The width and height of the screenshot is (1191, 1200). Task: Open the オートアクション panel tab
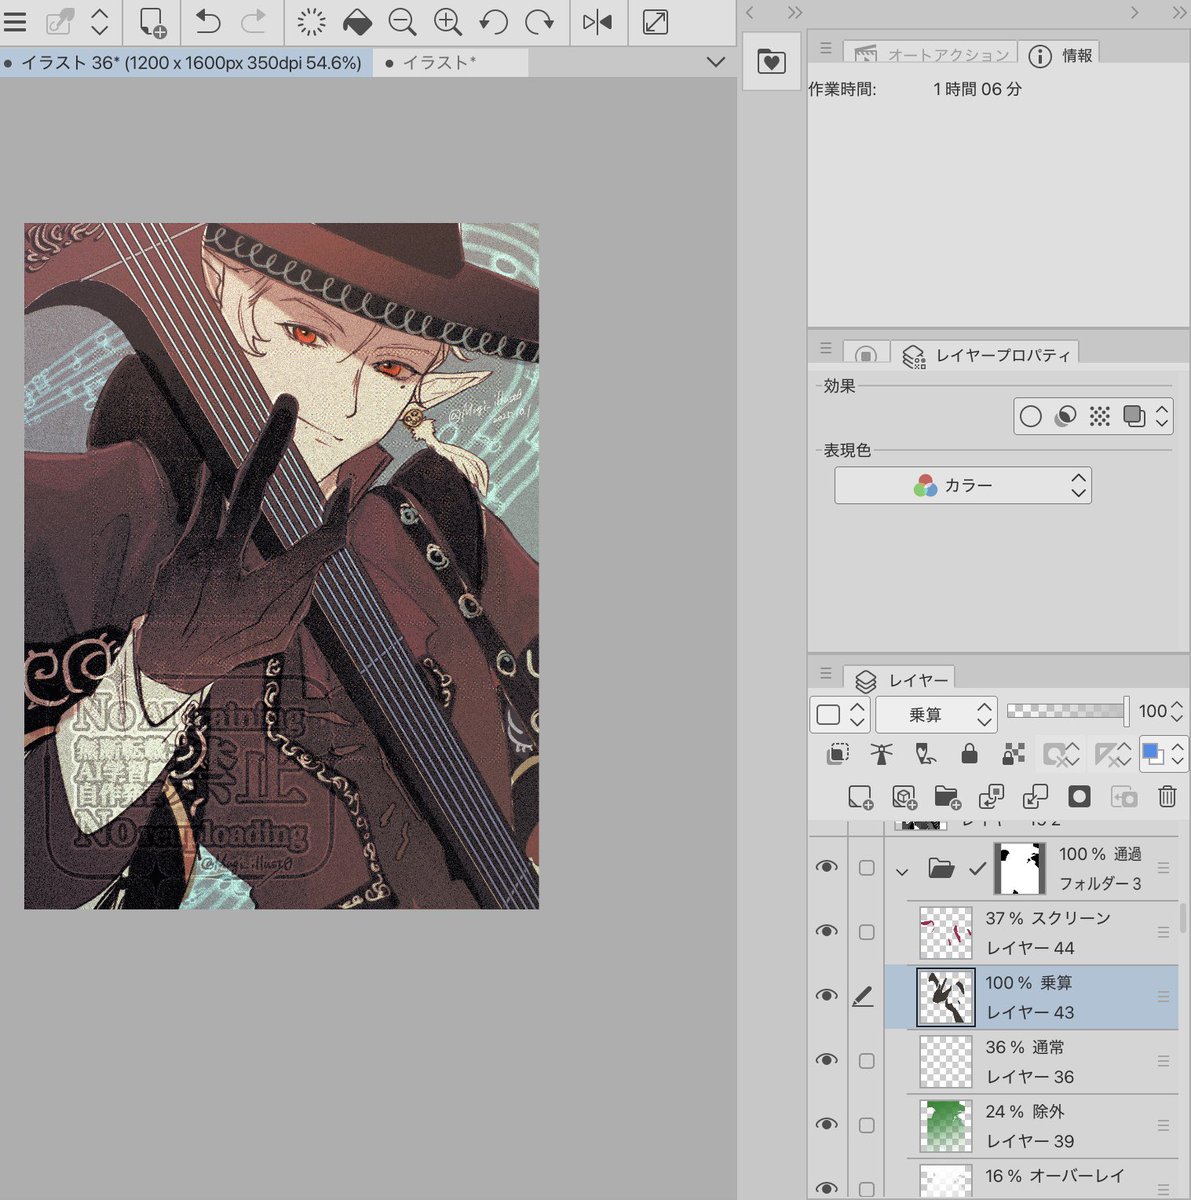click(x=932, y=55)
